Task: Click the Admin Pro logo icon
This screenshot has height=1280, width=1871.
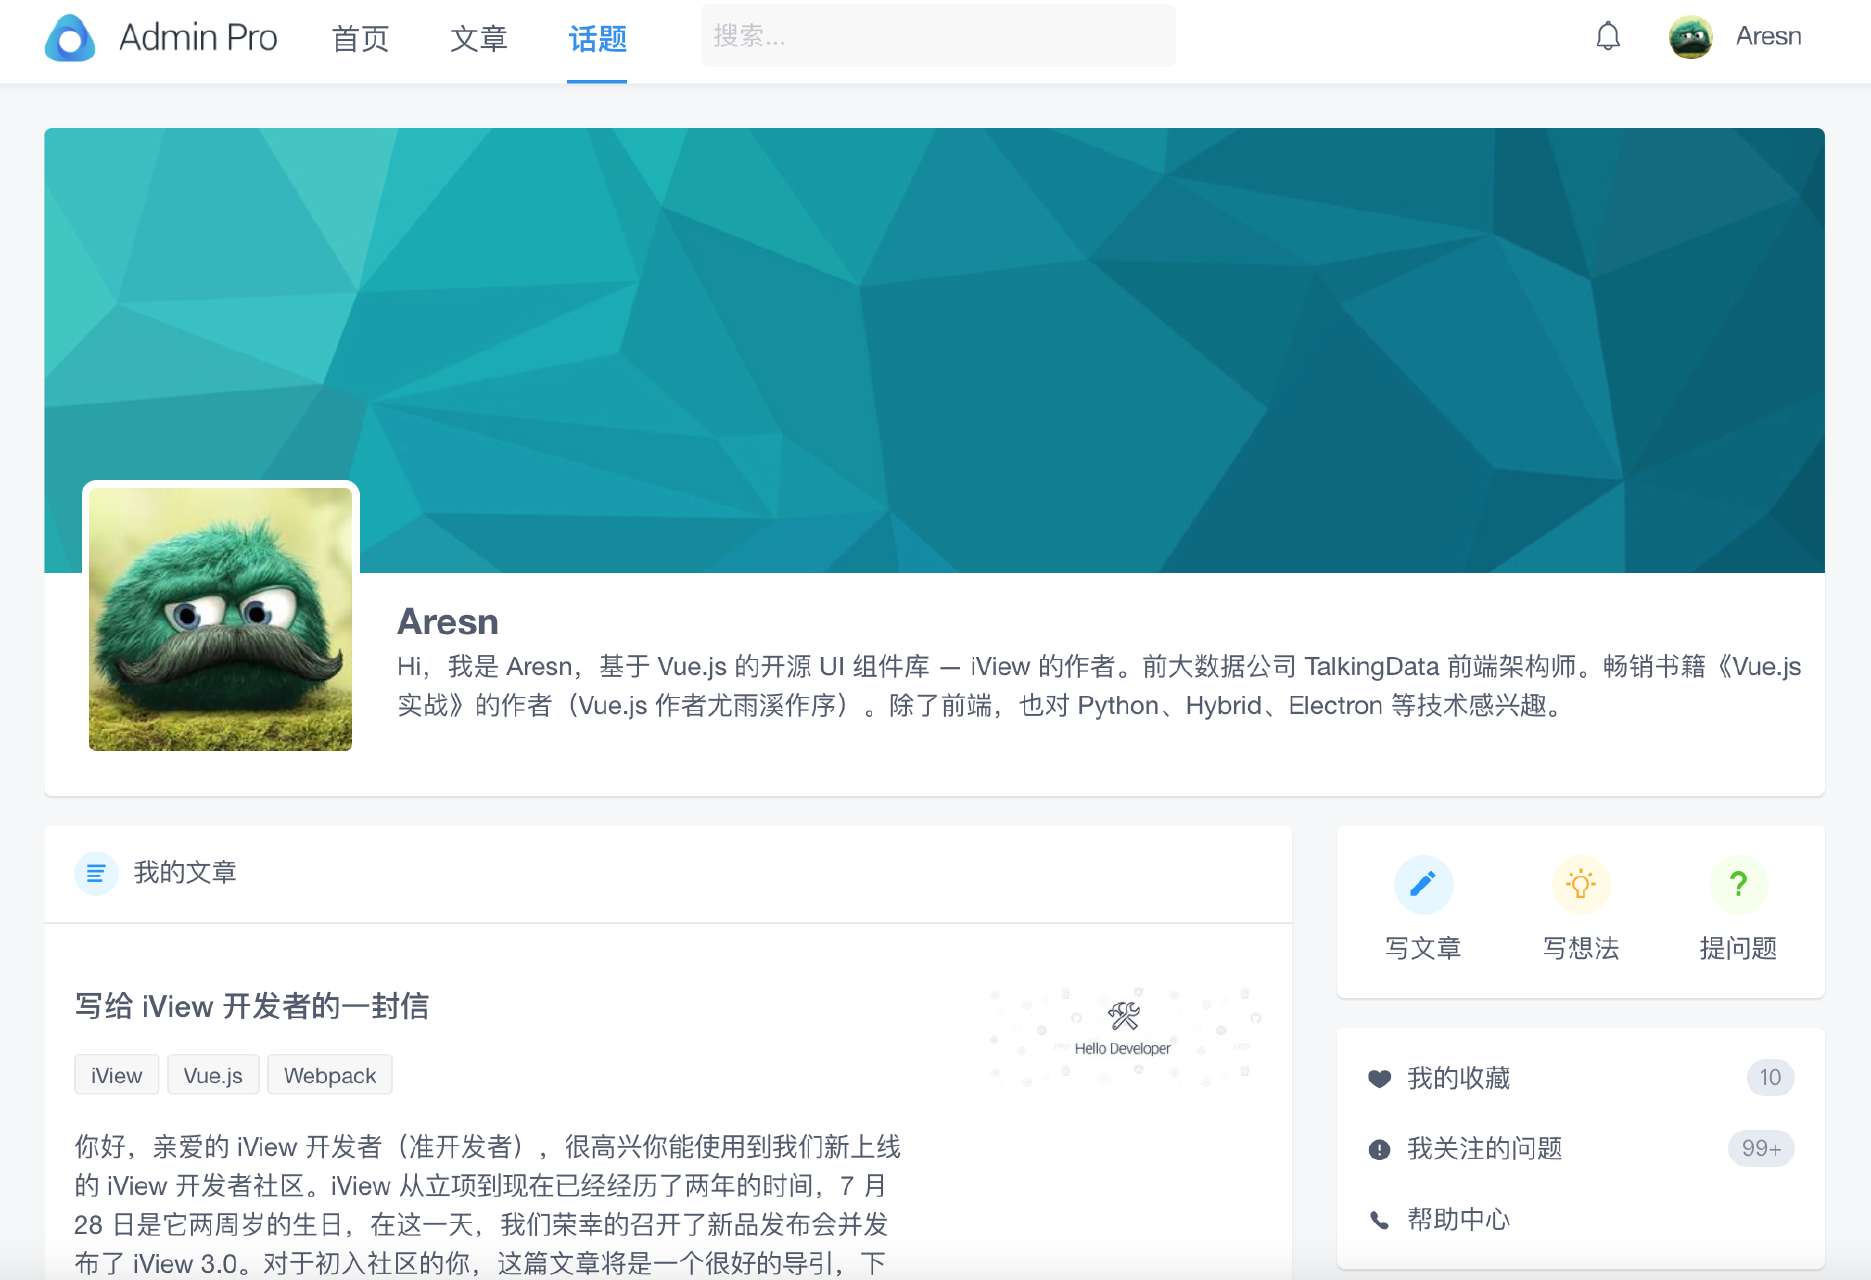Action: point(70,38)
